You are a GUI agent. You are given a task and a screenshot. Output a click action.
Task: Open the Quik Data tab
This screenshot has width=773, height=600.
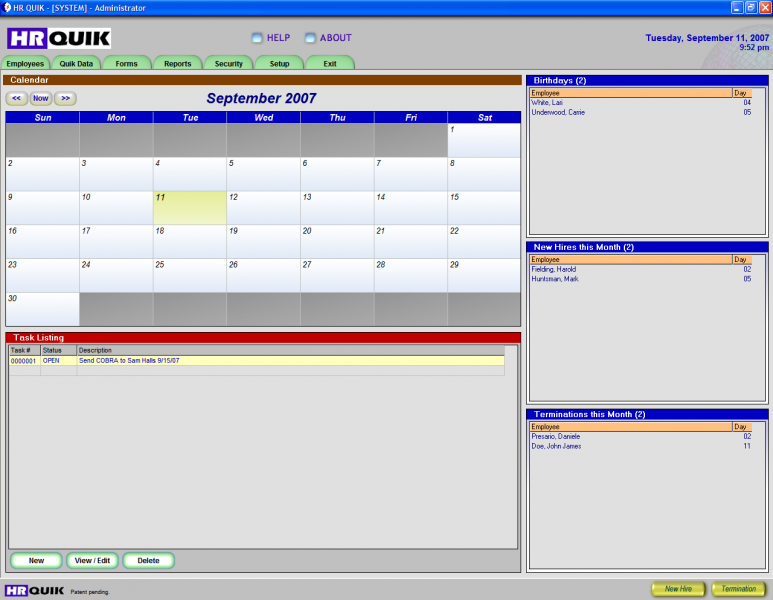[76, 64]
